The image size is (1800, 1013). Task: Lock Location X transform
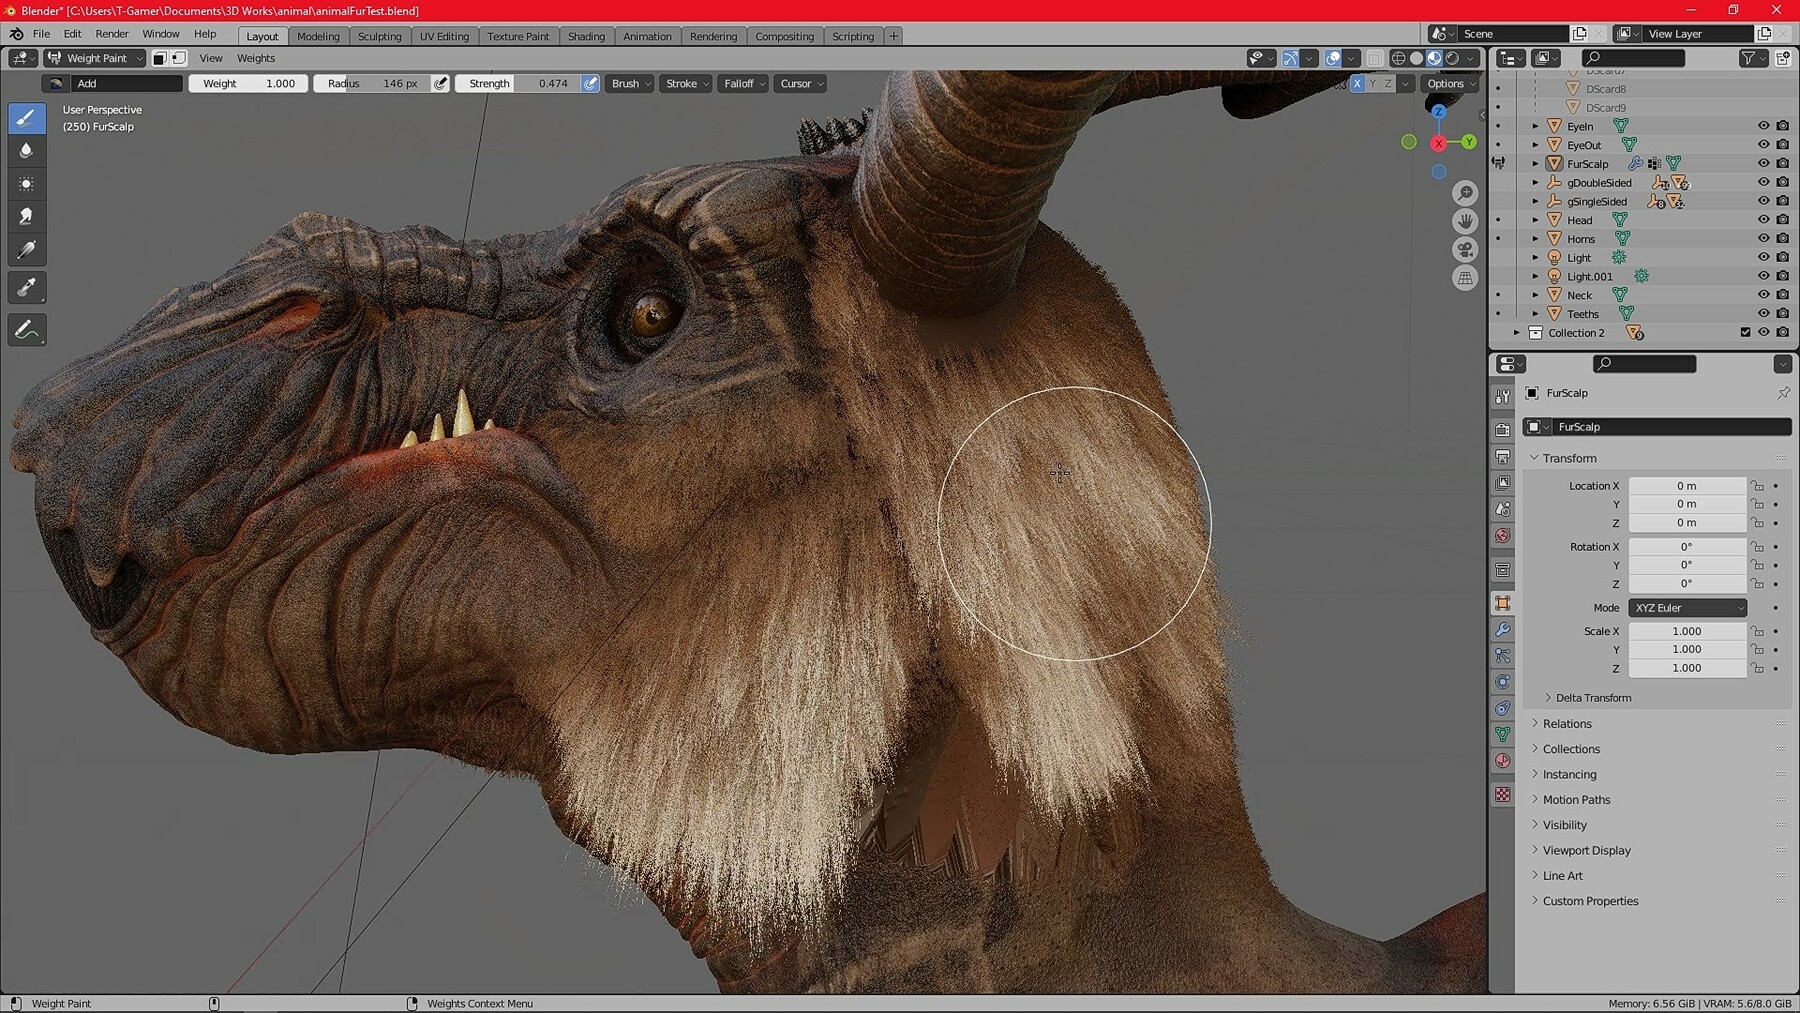[1757, 486]
